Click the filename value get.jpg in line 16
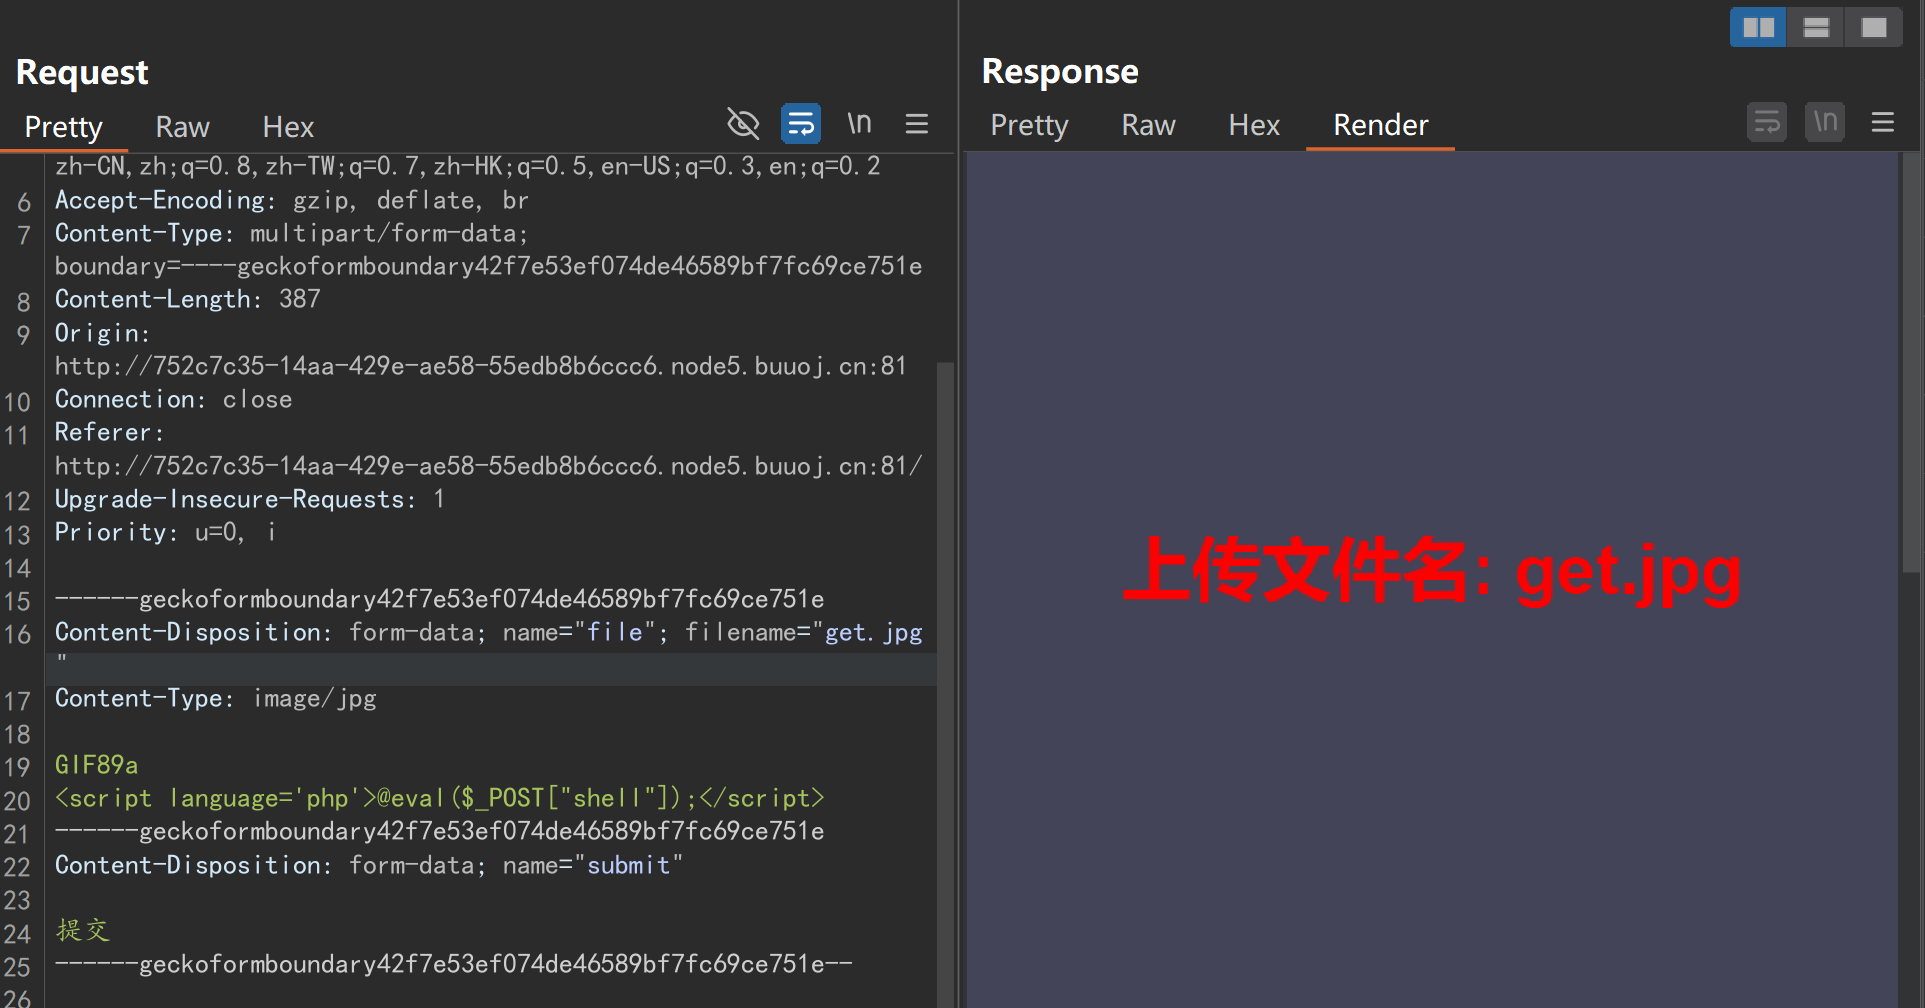This screenshot has width=1925, height=1008. [x=872, y=632]
